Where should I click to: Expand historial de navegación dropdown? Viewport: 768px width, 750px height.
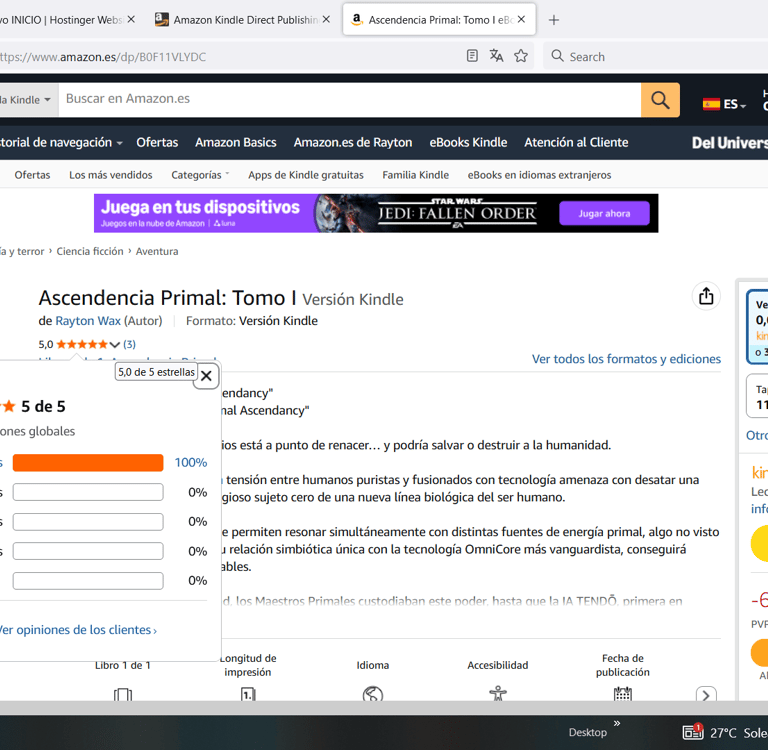click(x=61, y=143)
